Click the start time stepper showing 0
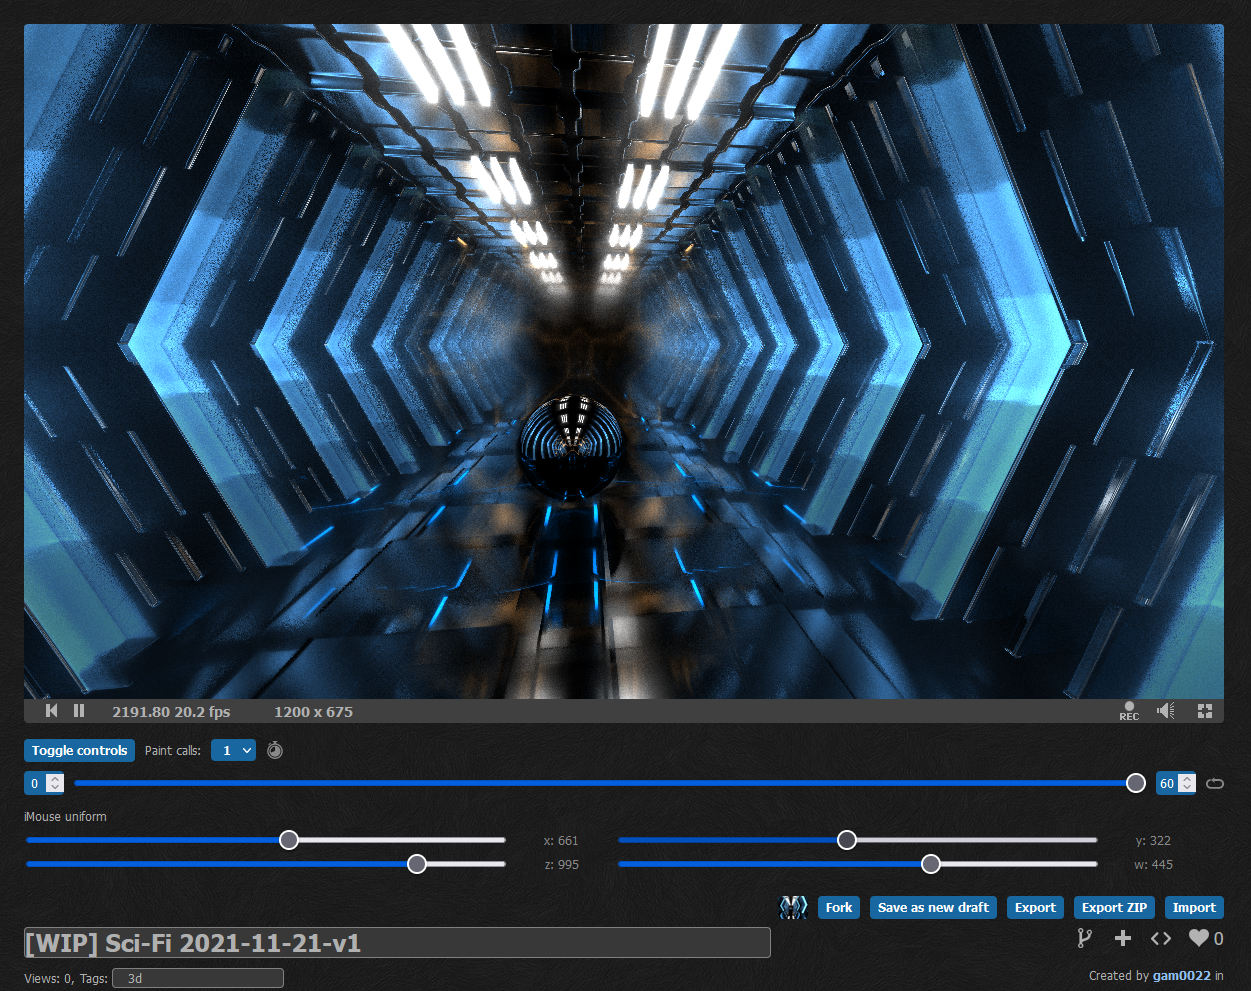The height and width of the screenshot is (991, 1251). tap(44, 783)
